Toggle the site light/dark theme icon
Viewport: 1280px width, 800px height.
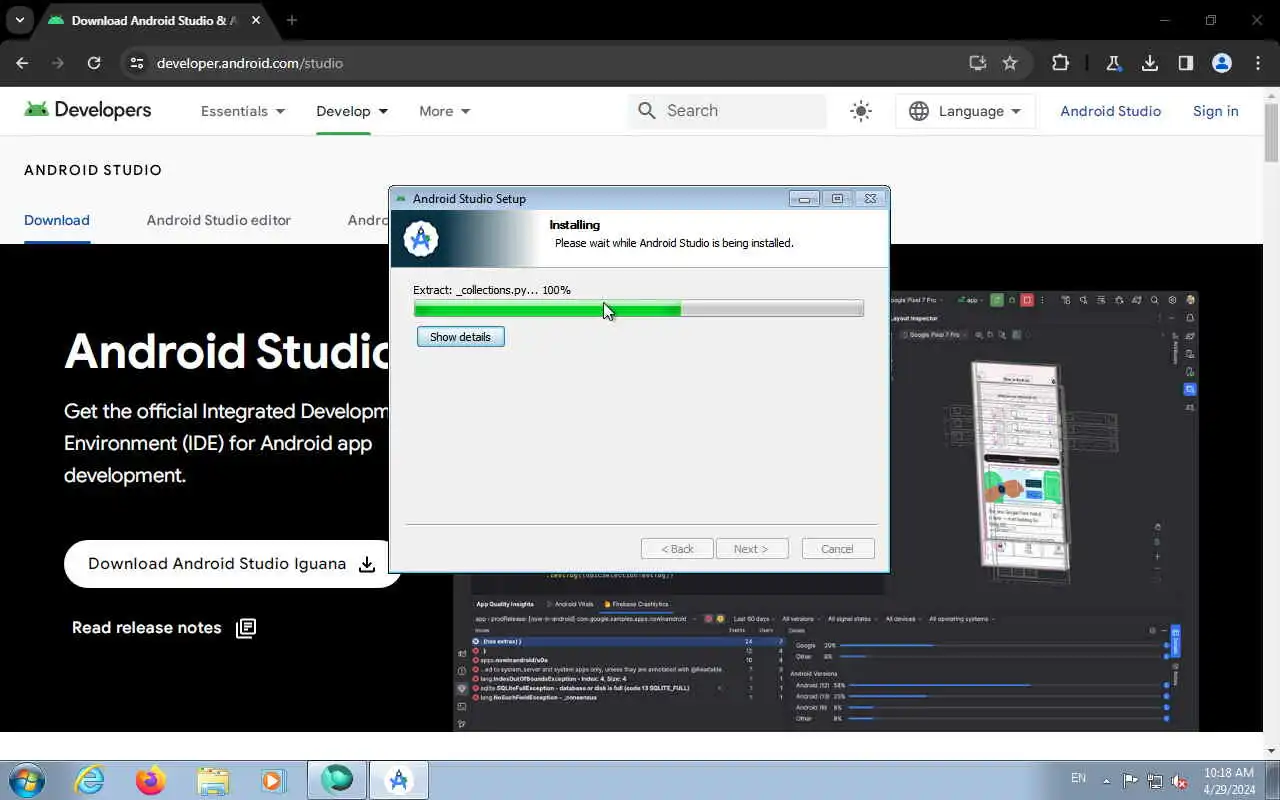861,111
